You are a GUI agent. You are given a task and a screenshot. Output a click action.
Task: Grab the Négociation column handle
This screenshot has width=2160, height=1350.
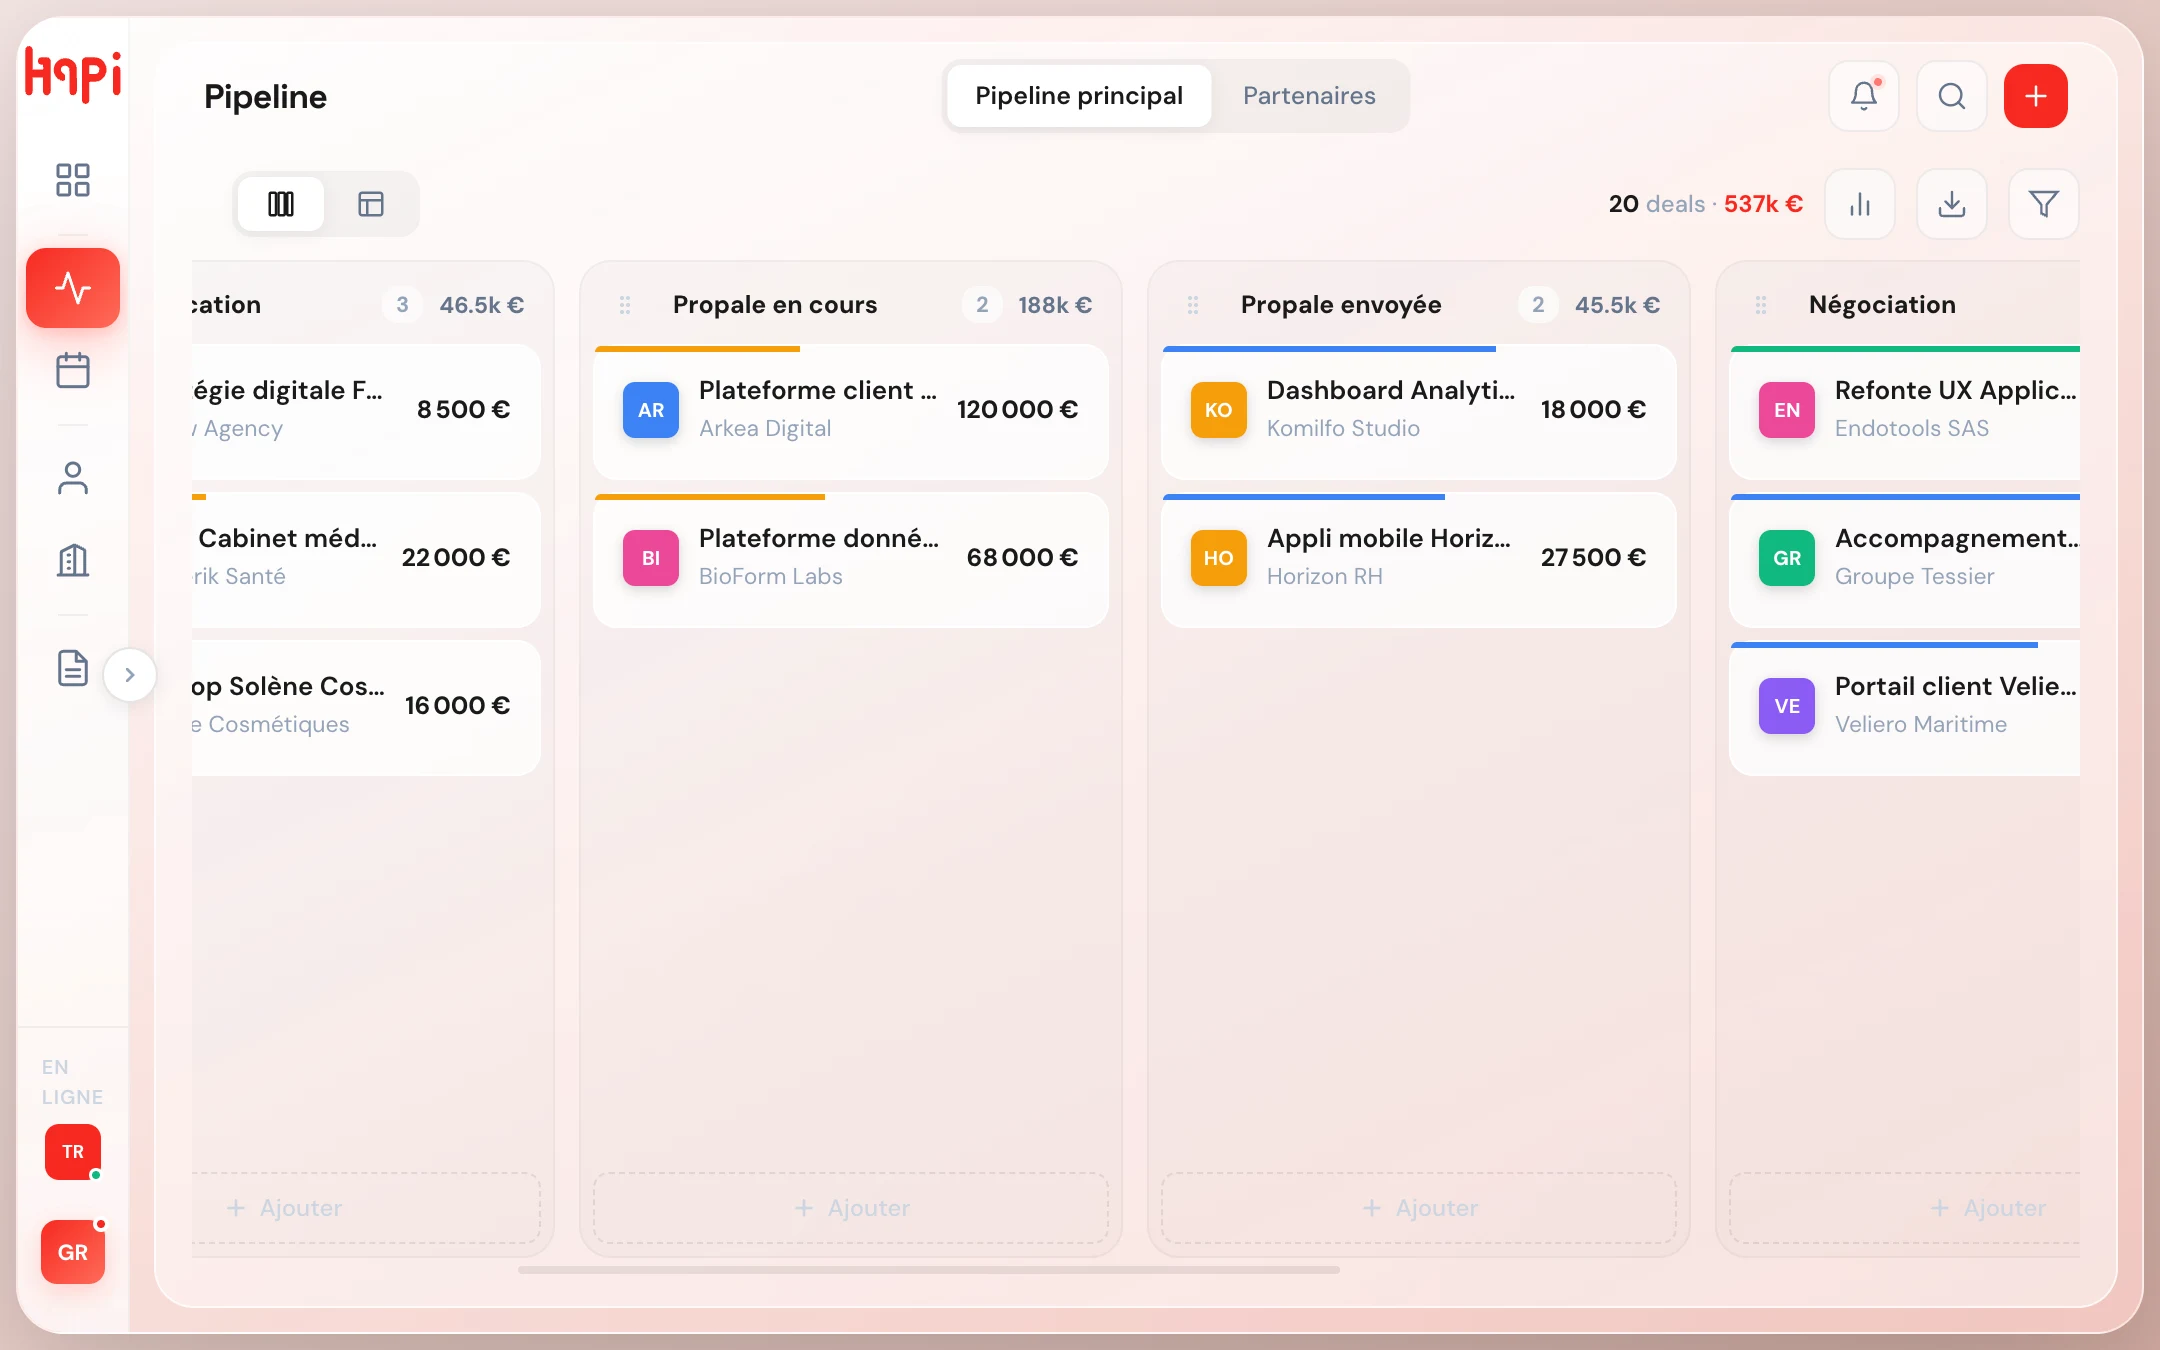pyautogui.click(x=1761, y=305)
